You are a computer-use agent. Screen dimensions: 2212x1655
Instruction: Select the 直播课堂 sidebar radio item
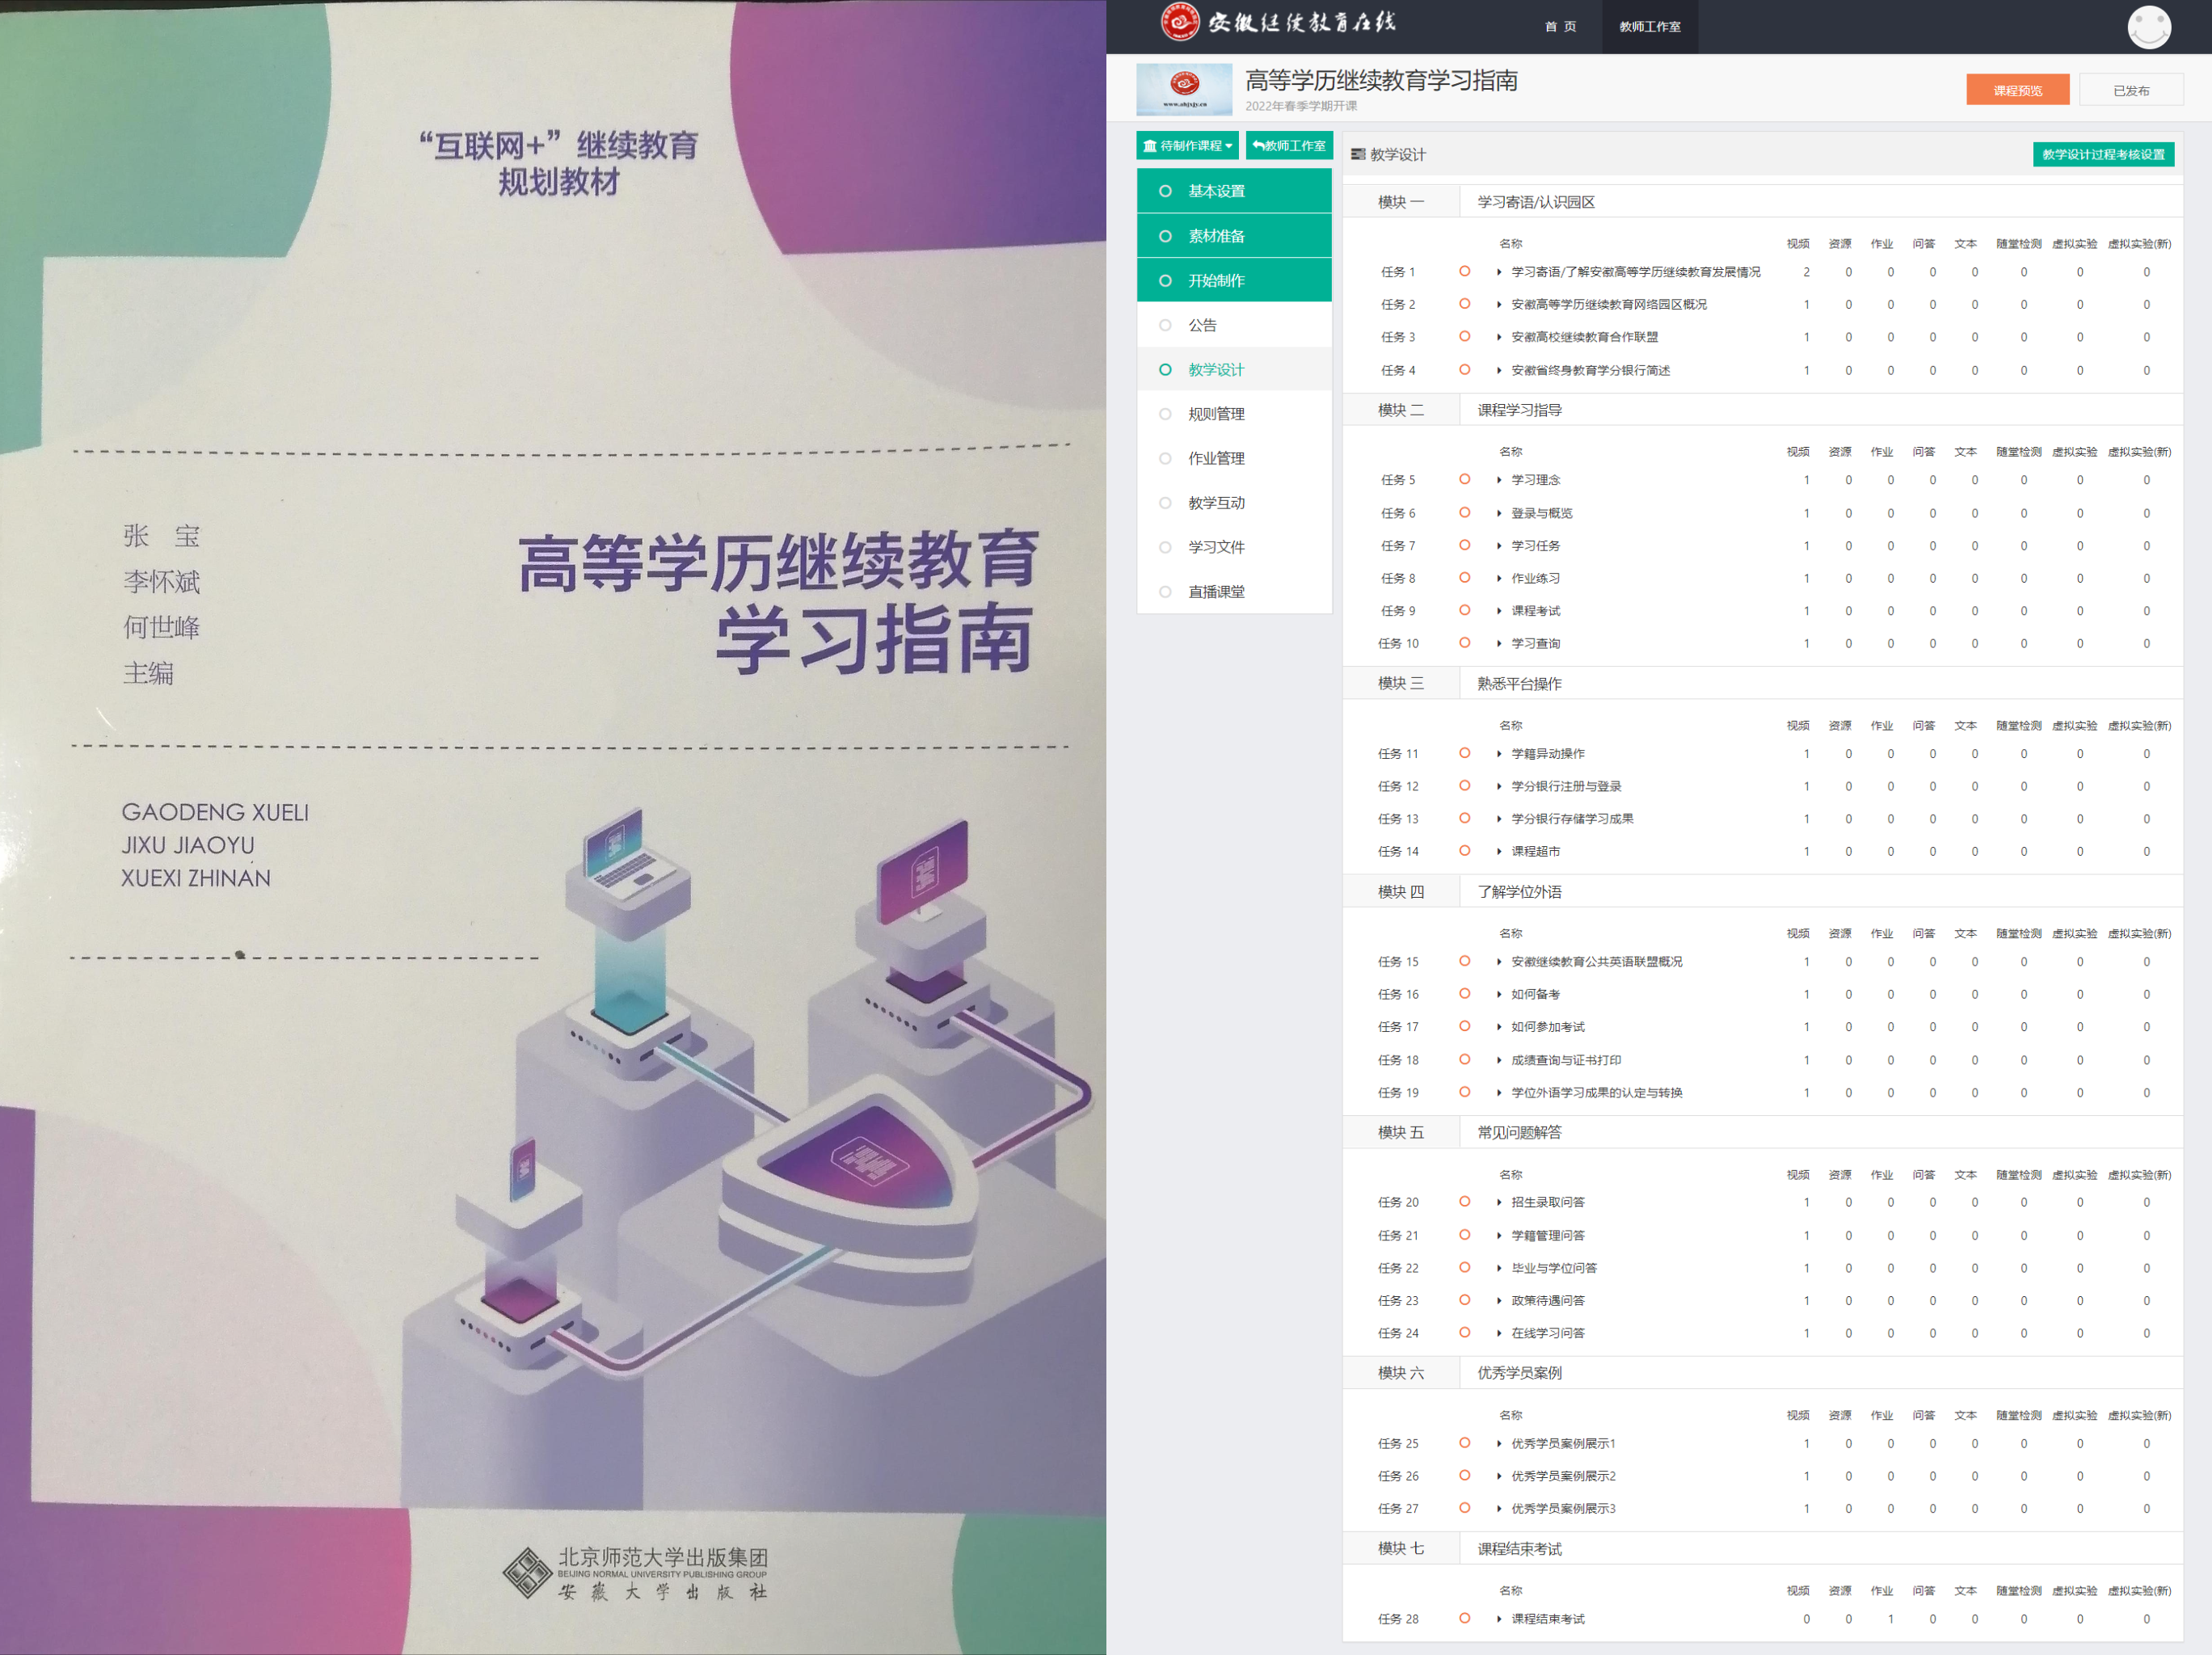pos(1165,592)
